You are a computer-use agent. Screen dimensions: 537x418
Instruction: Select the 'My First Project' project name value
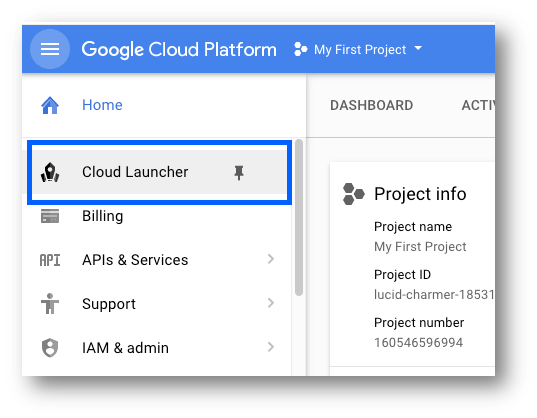point(420,247)
